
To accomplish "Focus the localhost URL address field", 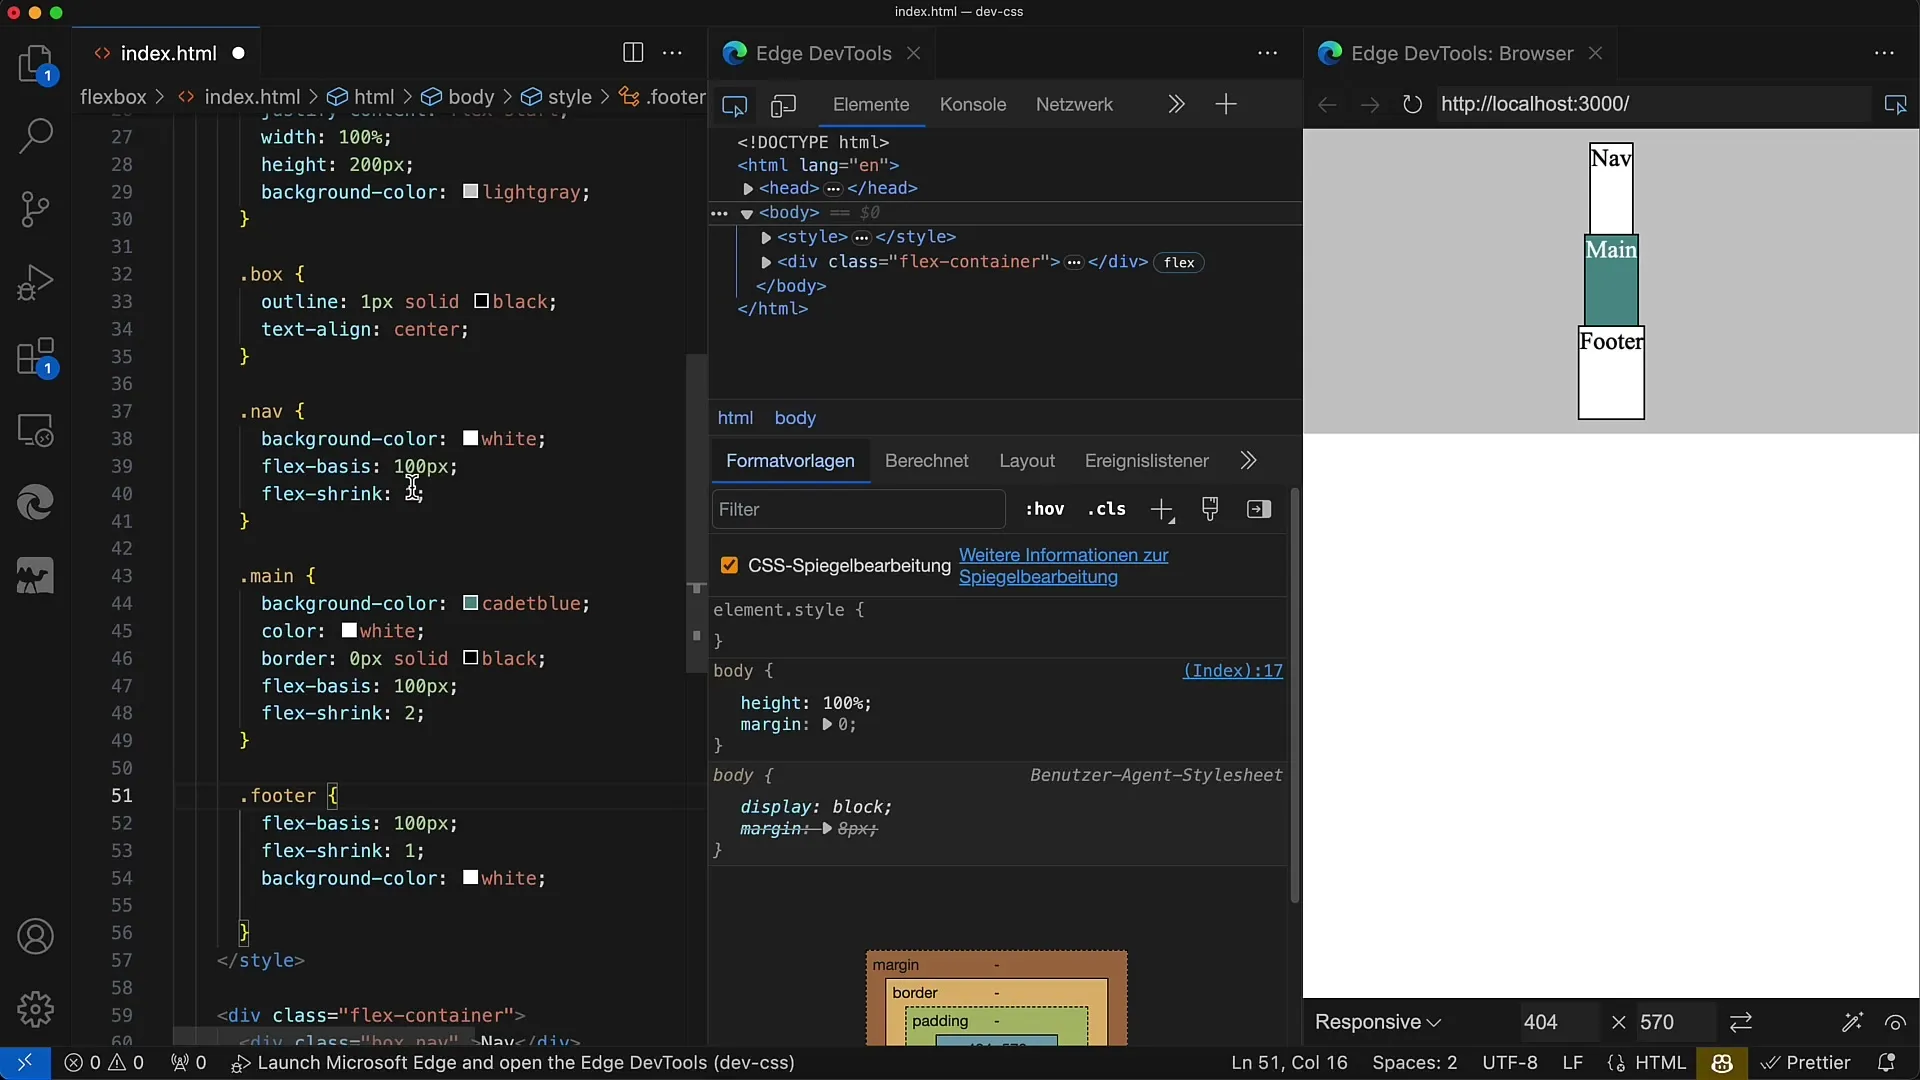I will coord(1653,104).
